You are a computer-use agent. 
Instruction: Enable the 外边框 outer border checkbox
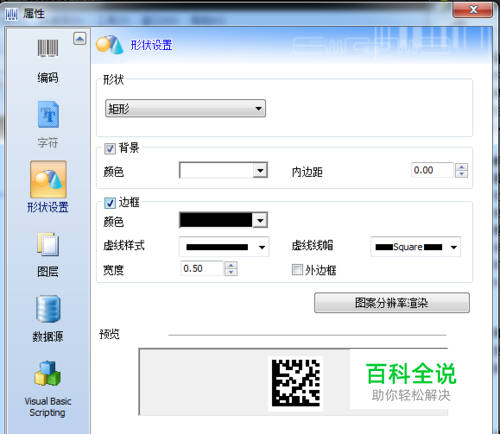click(297, 269)
